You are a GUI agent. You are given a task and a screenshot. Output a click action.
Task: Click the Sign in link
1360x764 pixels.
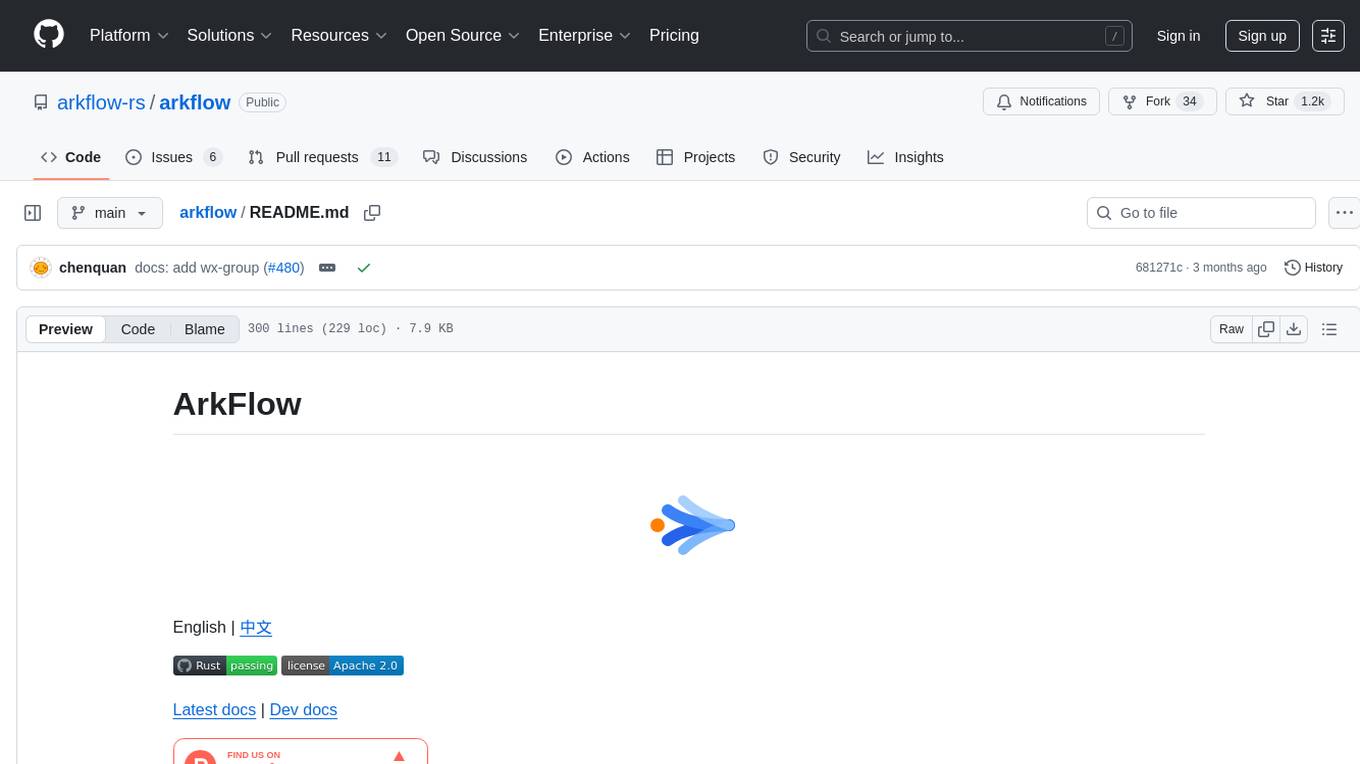pos(1178,36)
